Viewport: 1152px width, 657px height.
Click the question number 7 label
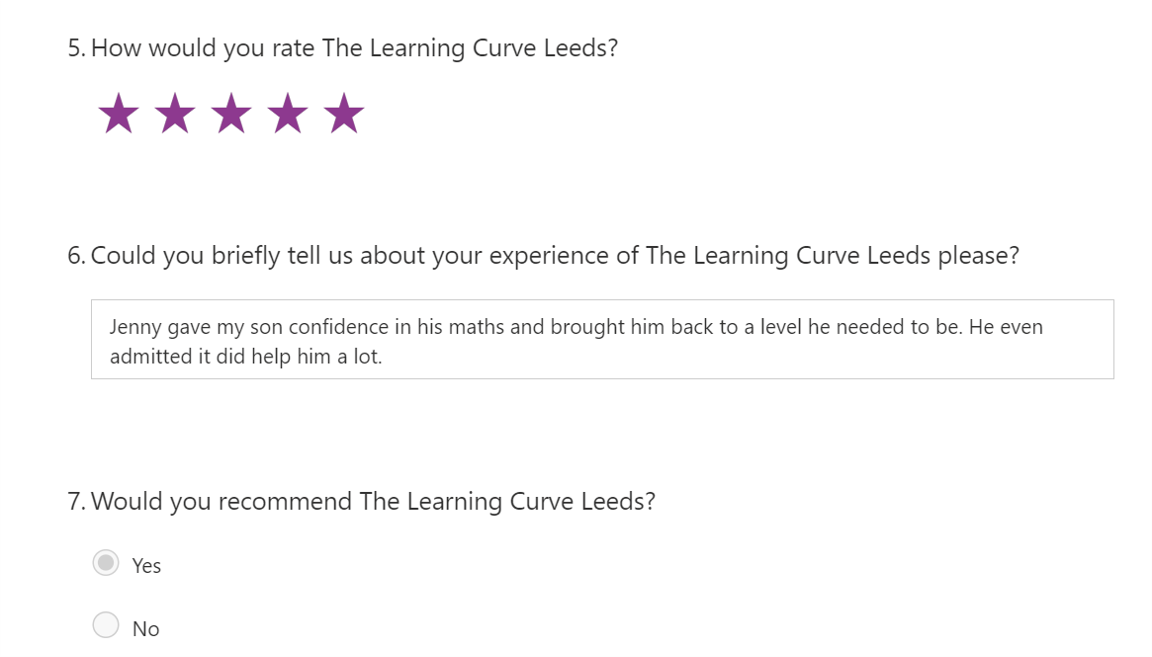click(77, 501)
